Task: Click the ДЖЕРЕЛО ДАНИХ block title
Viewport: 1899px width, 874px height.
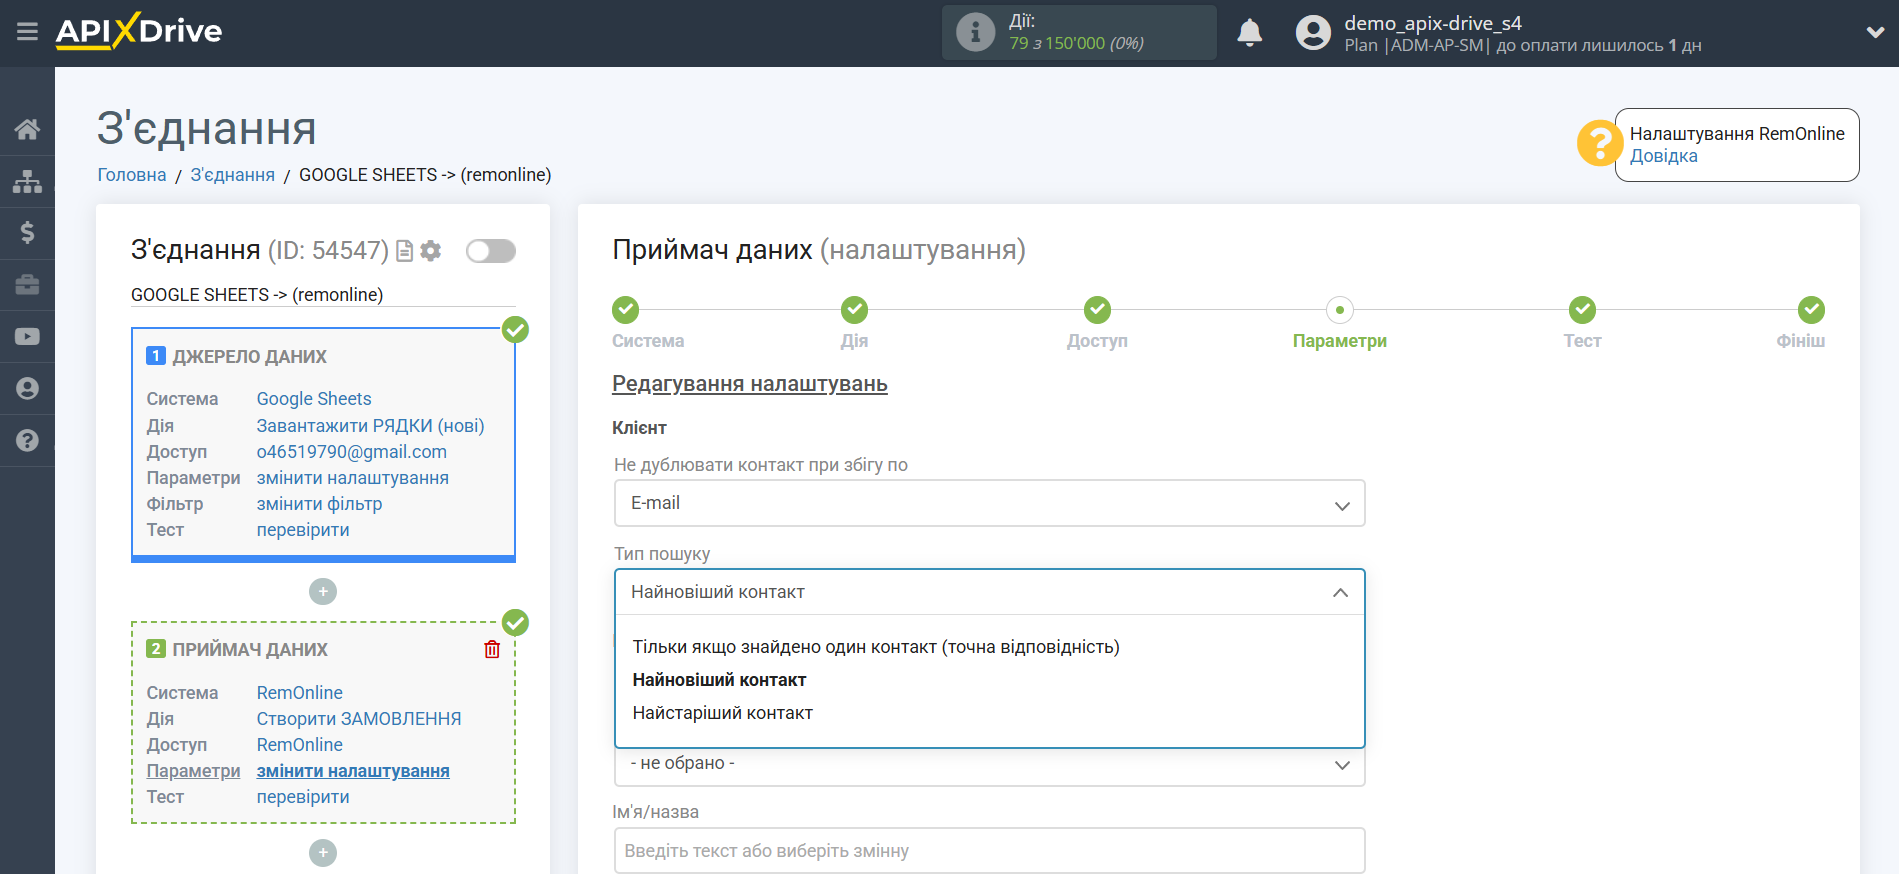Action: (250, 357)
